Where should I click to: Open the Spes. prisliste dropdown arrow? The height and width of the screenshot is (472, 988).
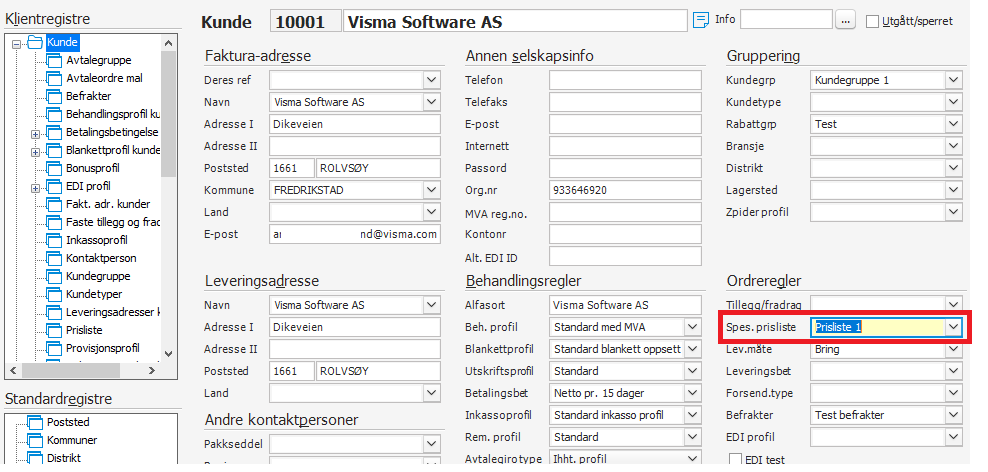pos(953,327)
